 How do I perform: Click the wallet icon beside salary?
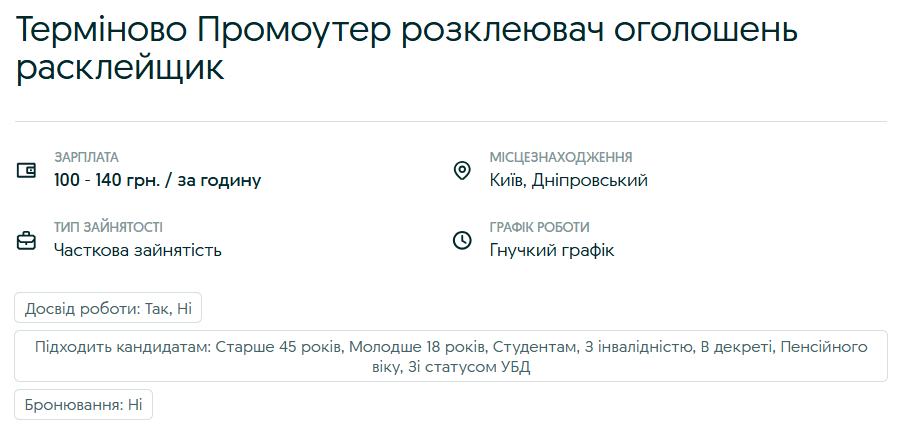pyautogui.click(x=27, y=170)
